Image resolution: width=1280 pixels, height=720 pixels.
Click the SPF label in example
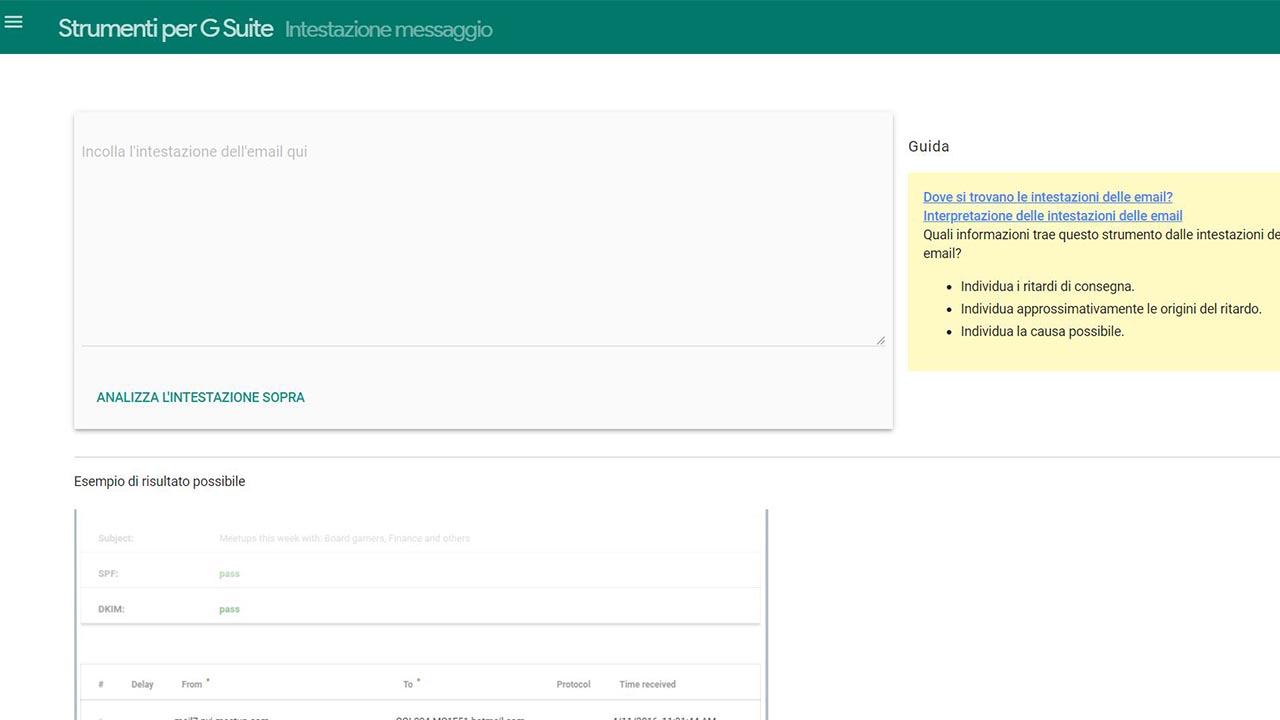(109, 574)
